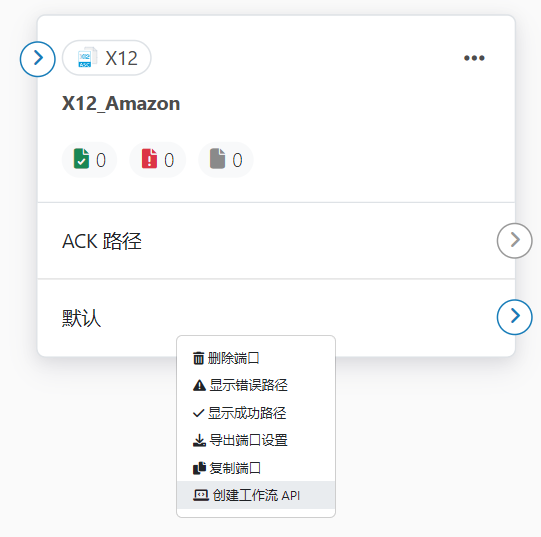
Task: Click the X12_Amazon port title
Action: click(x=121, y=104)
